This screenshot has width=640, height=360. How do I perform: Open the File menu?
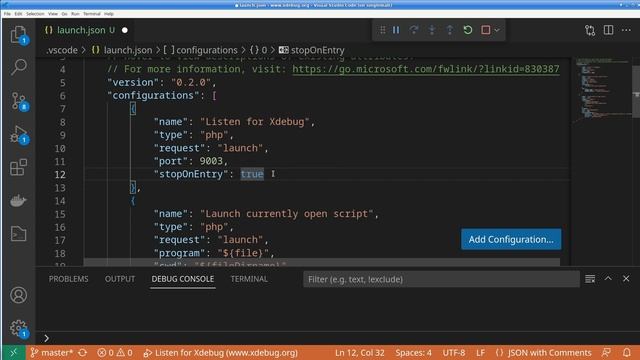click(7, 14)
